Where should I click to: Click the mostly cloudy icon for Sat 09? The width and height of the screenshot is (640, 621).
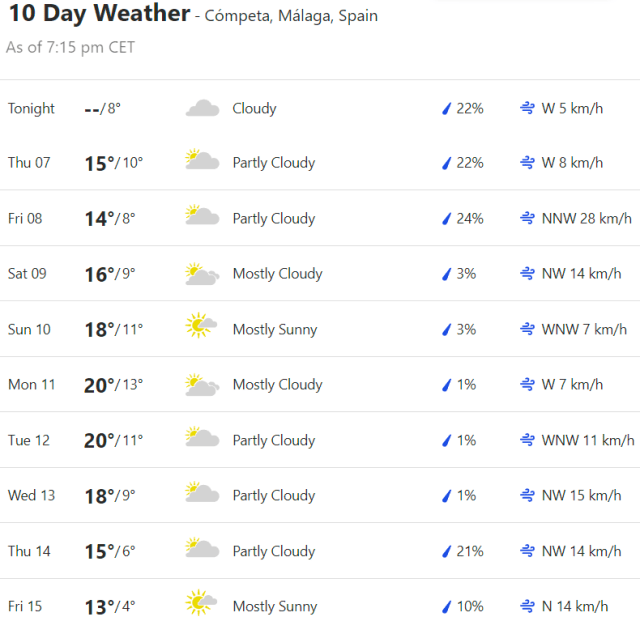pyautogui.click(x=202, y=274)
